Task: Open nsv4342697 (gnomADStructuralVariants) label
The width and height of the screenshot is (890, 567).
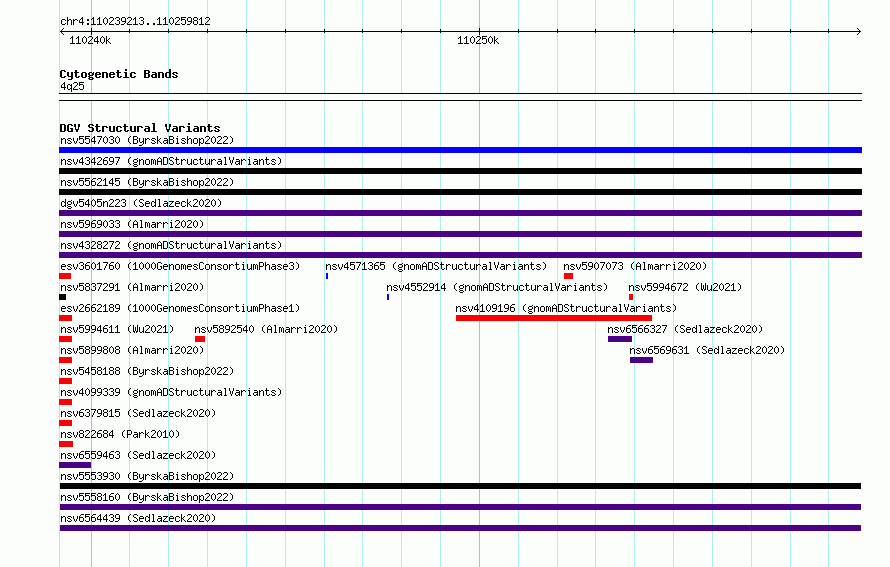Action: click(171, 161)
